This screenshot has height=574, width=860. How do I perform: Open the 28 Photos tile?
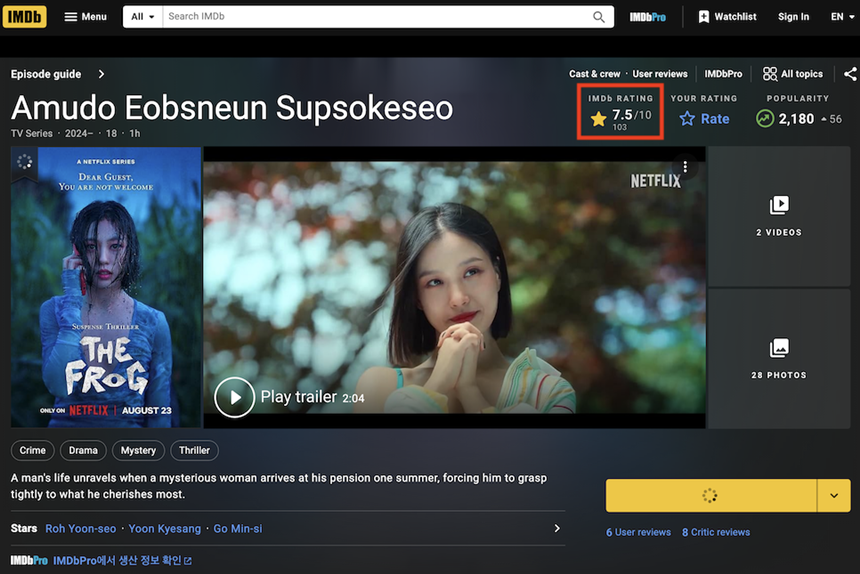[779, 359]
